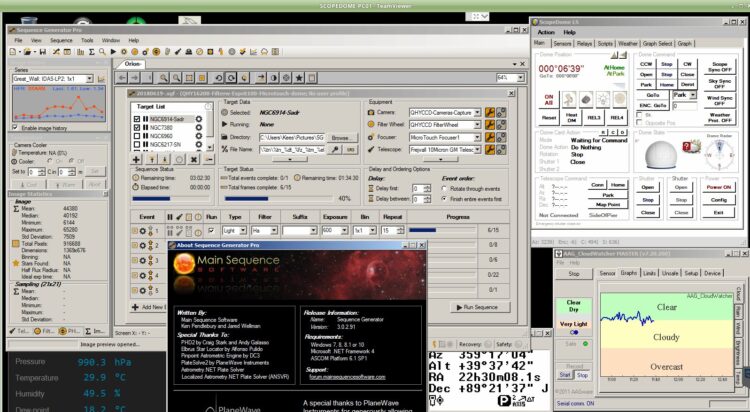Click rotate counterclockwise icon in image toolbar
The image size is (750, 412).
(218, 78)
